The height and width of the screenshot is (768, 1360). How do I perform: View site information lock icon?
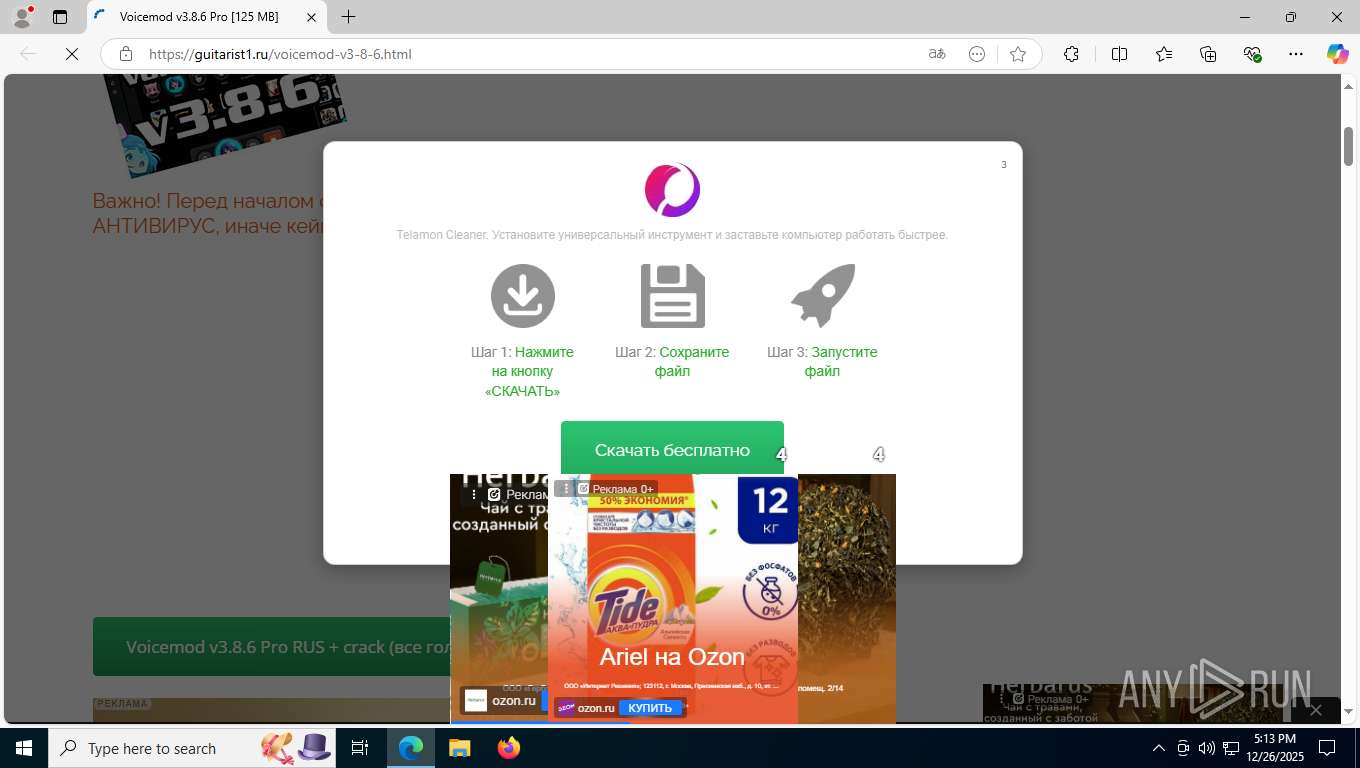[125, 54]
